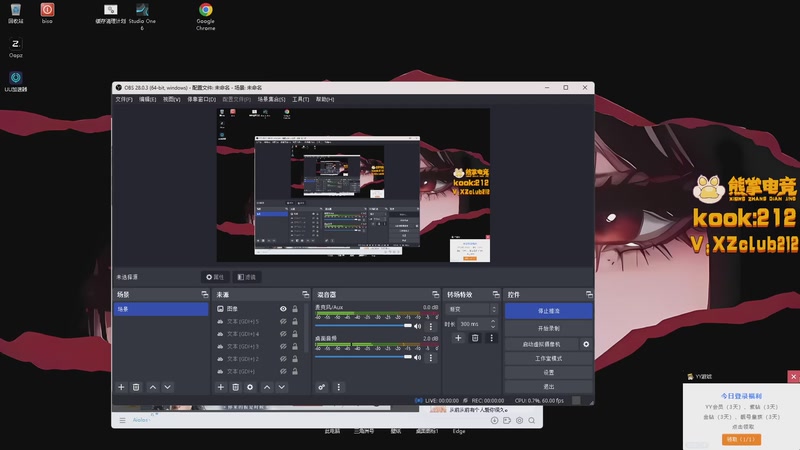Click the 退出 exit button
Image resolution: width=800 pixels, height=450 pixels.
pos(548,387)
